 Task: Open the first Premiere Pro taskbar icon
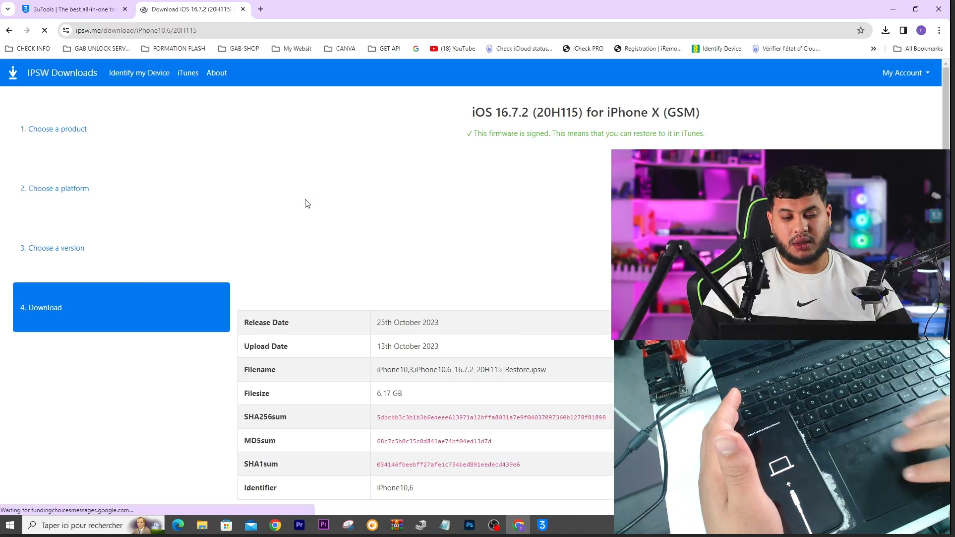click(x=300, y=525)
